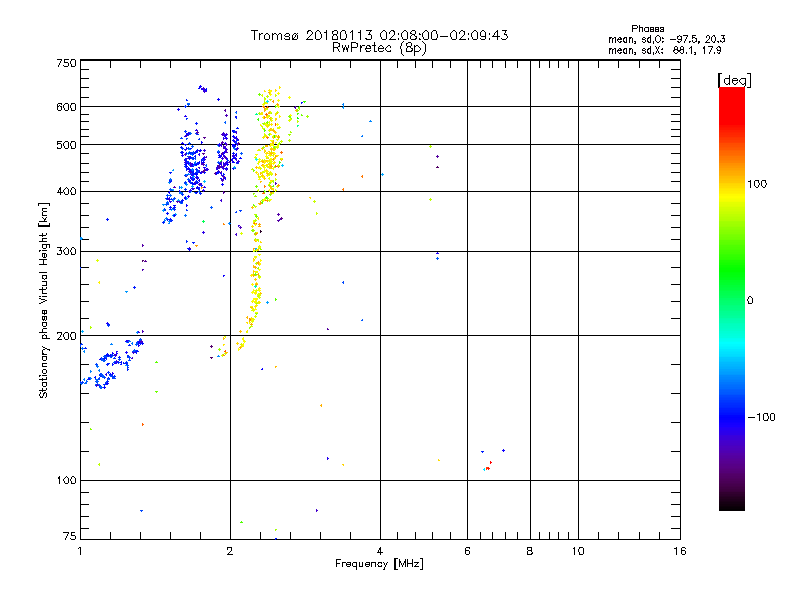Click the phase colorbar gradient
This screenshot has height=600, width=800.
732,299
